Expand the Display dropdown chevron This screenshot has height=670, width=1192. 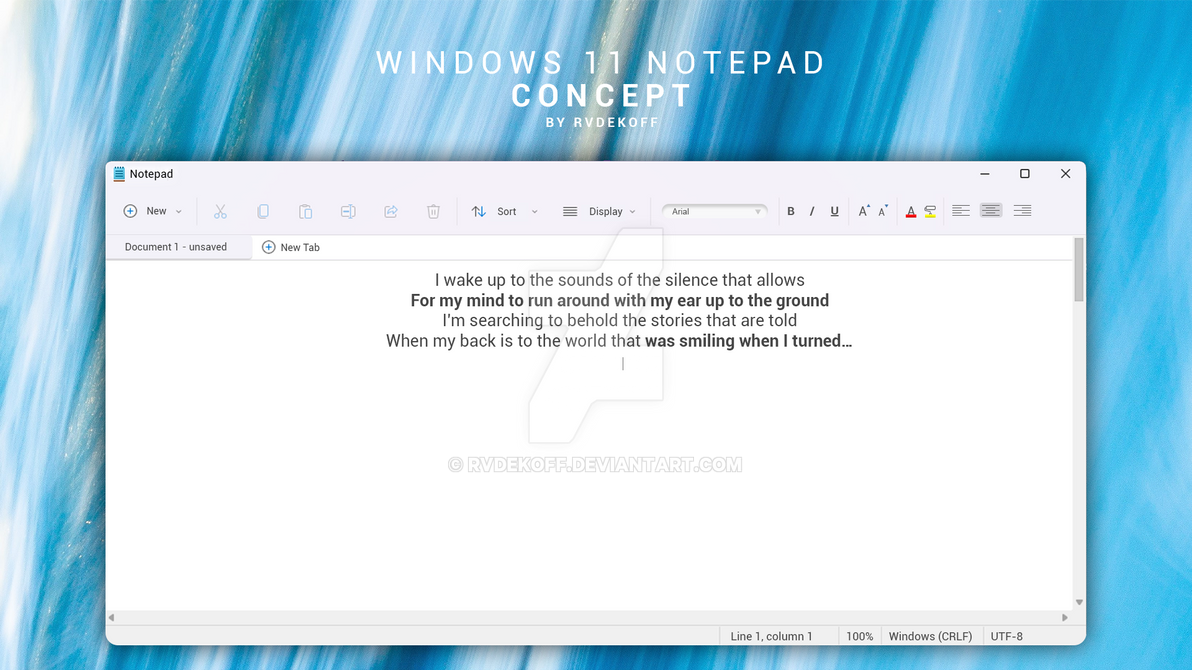point(632,212)
